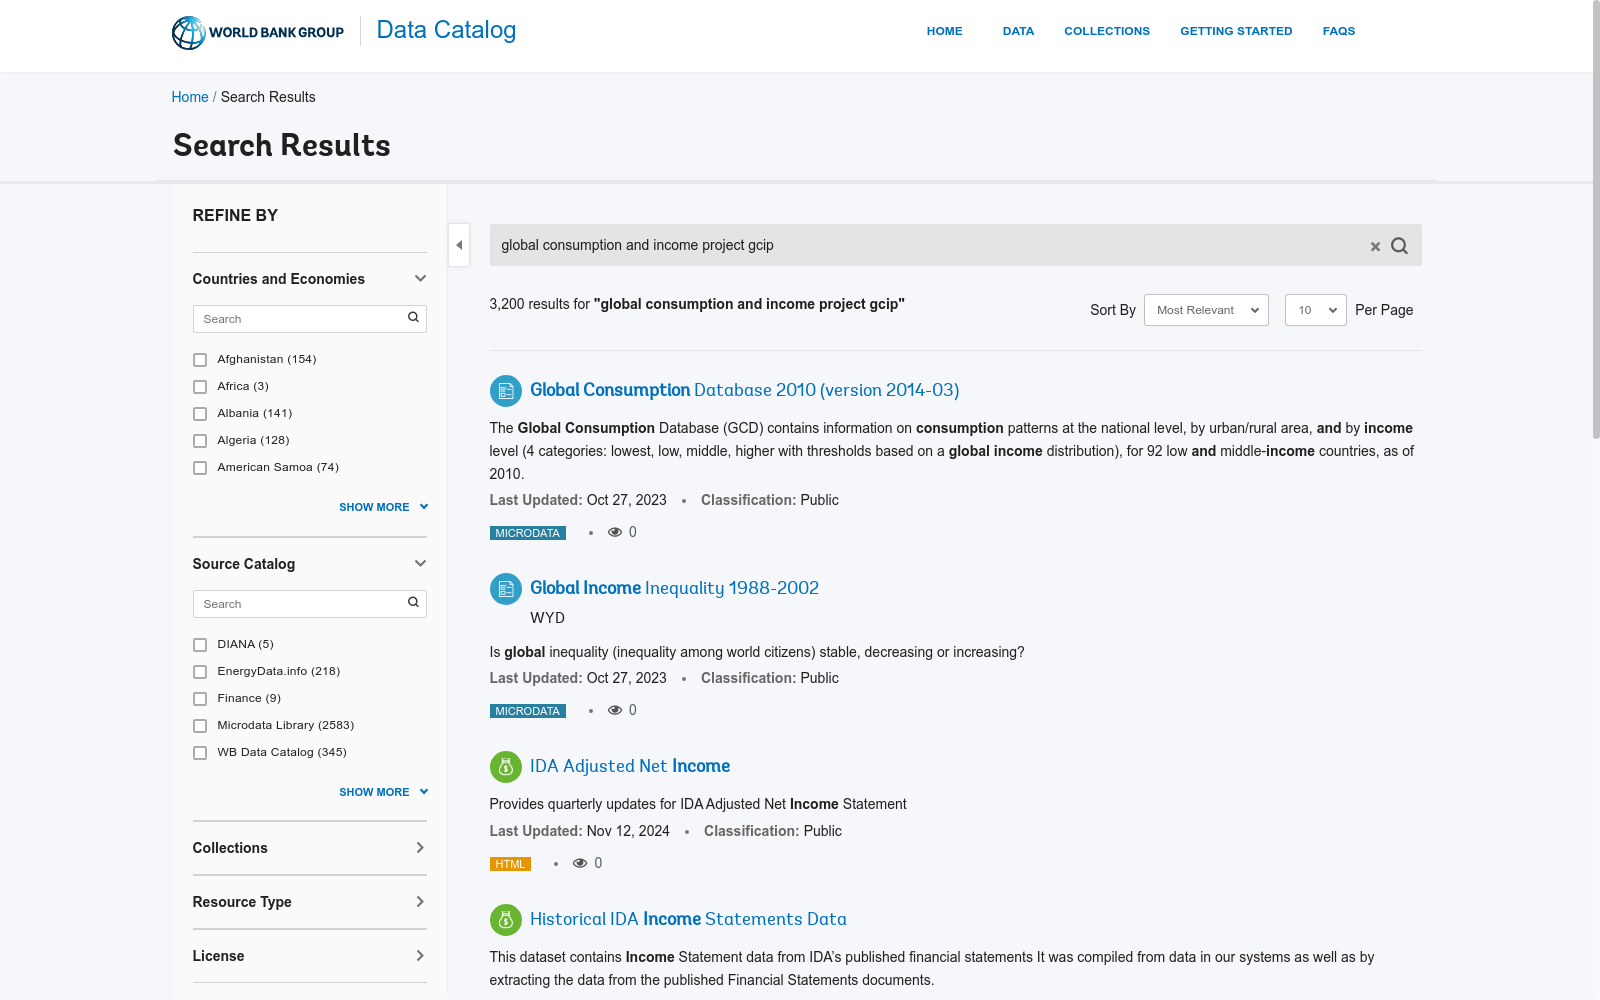Click the Data Catalog title link
Screen dimensions: 1600x1000
(446, 30)
